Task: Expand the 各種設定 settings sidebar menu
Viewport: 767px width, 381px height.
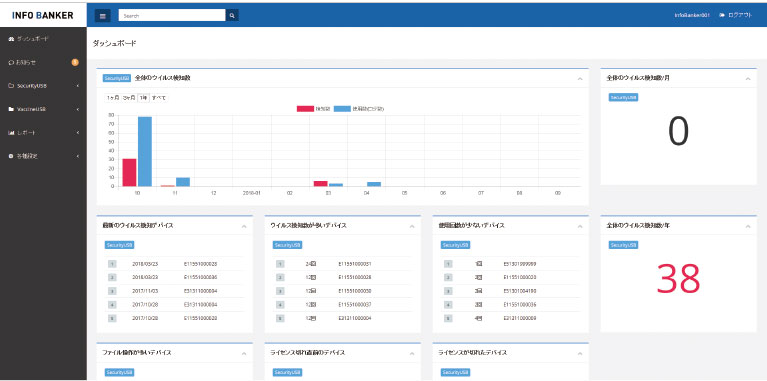Action: (x=43, y=156)
